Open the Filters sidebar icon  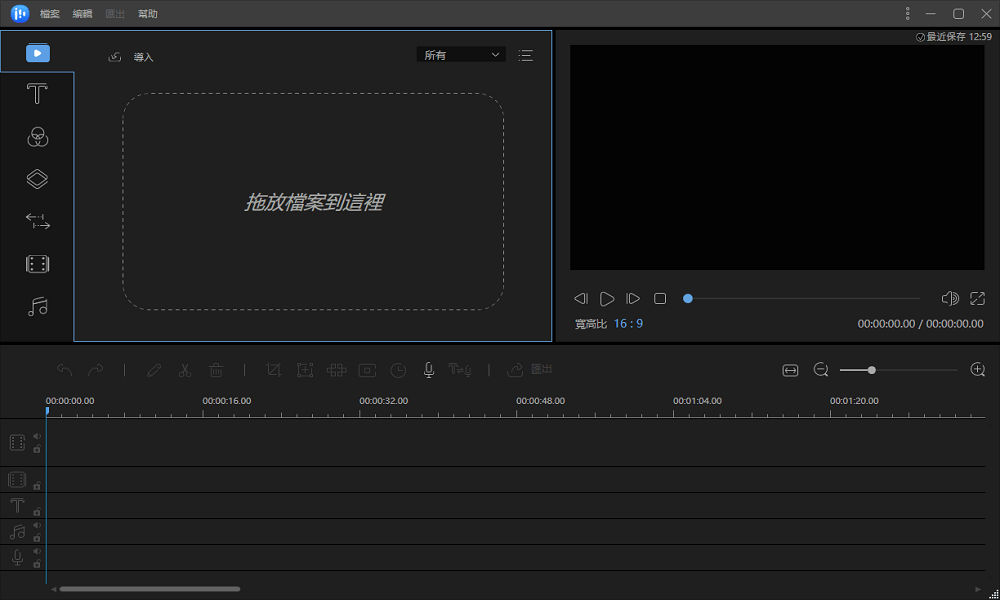pyautogui.click(x=38, y=136)
